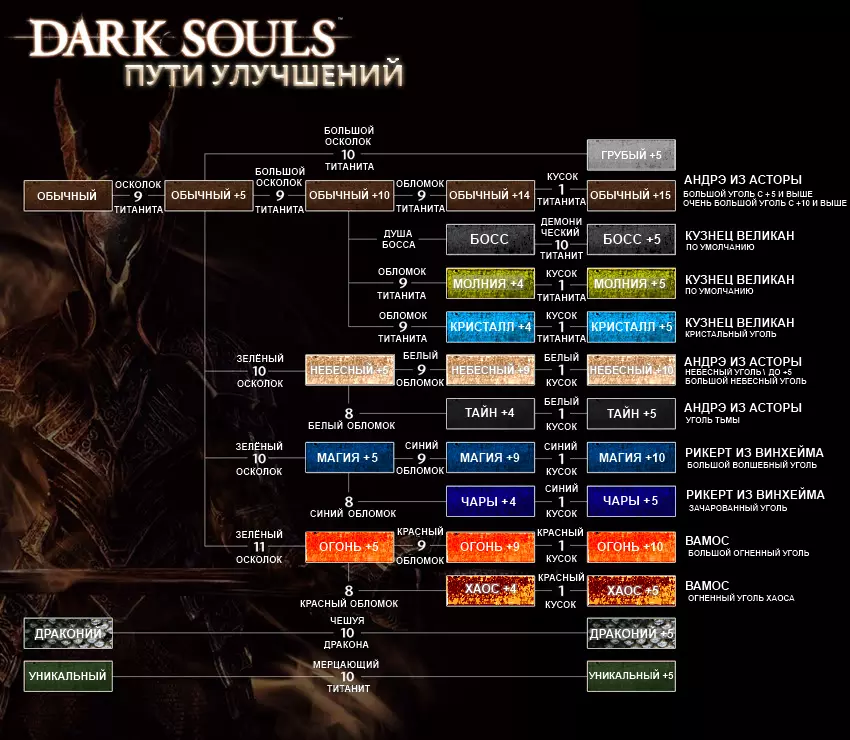Click КУЗНЕЦ ВЕЛИКАН beside БОСС +5
The image size is (850, 740).
739,235
